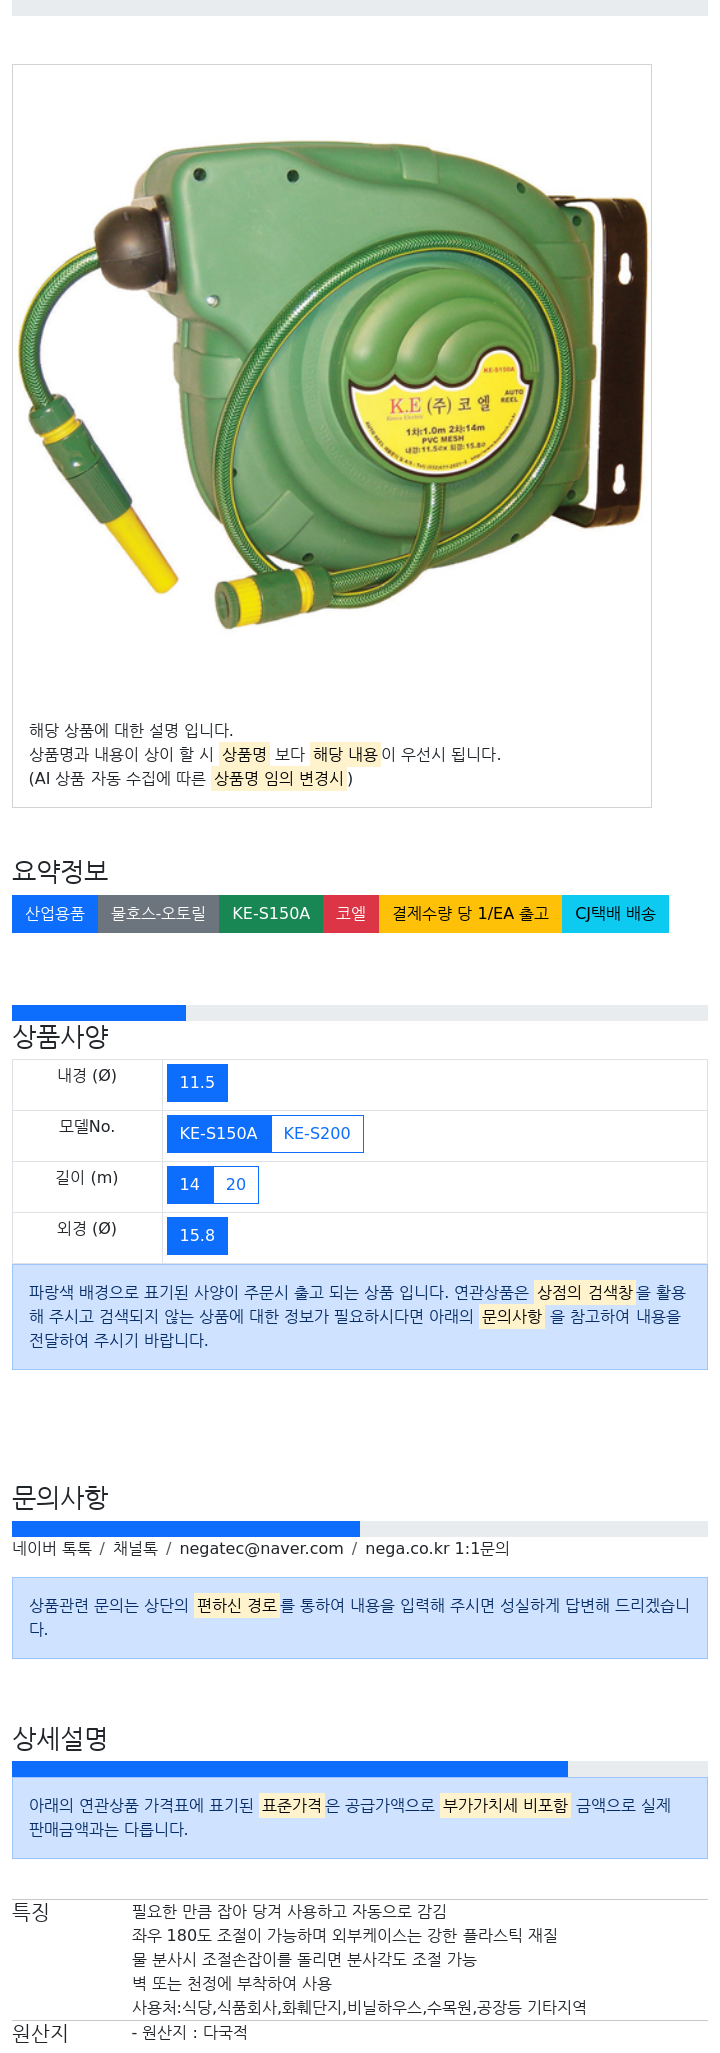Select outer diameter option 15.8
720x2053 pixels.
click(x=197, y=1236)
